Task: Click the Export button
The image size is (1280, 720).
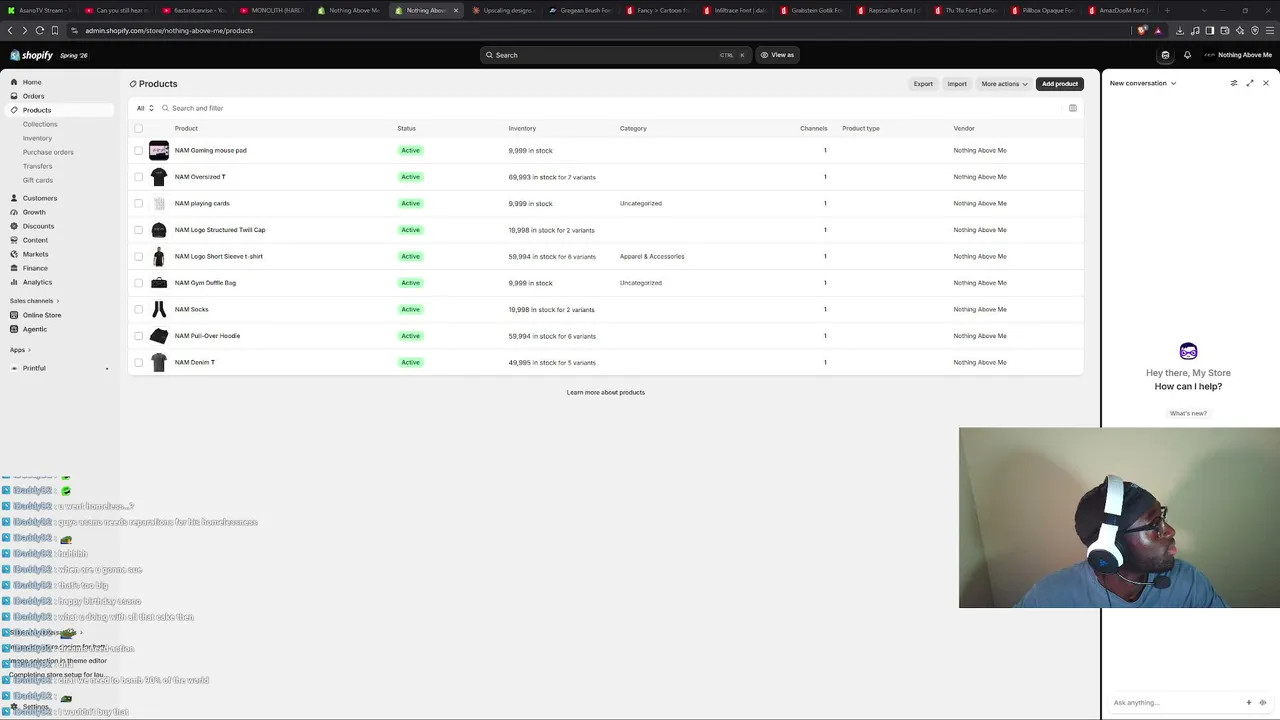Action: point(923,84)
